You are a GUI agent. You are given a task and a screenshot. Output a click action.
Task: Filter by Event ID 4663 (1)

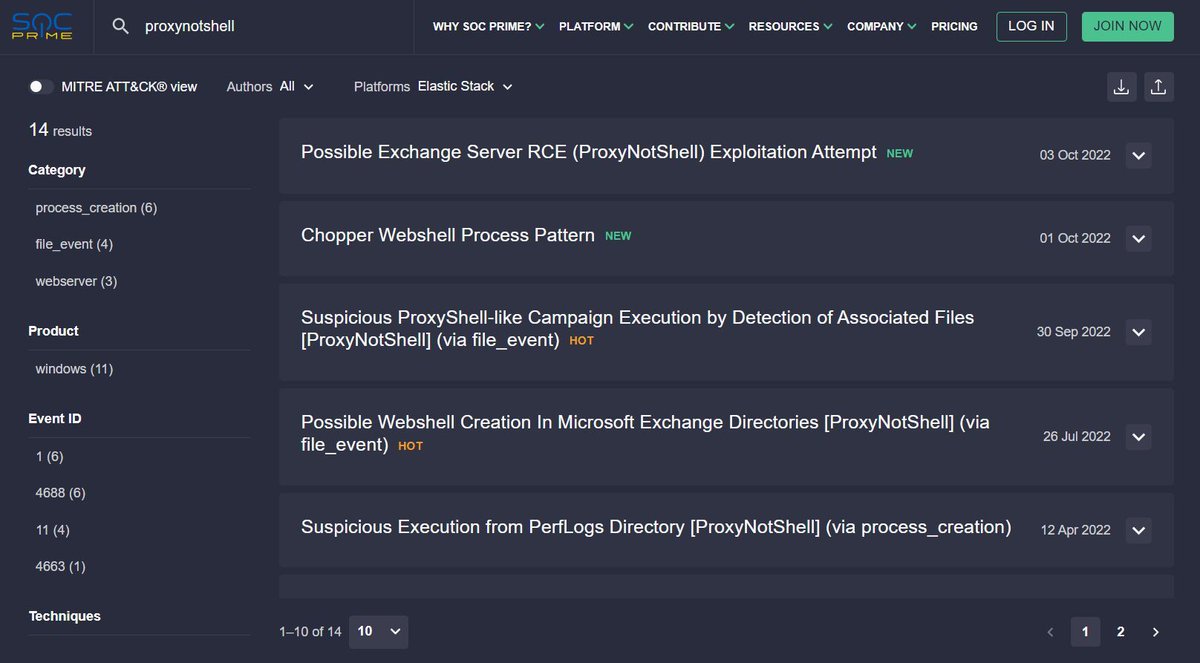coord(60,566)
